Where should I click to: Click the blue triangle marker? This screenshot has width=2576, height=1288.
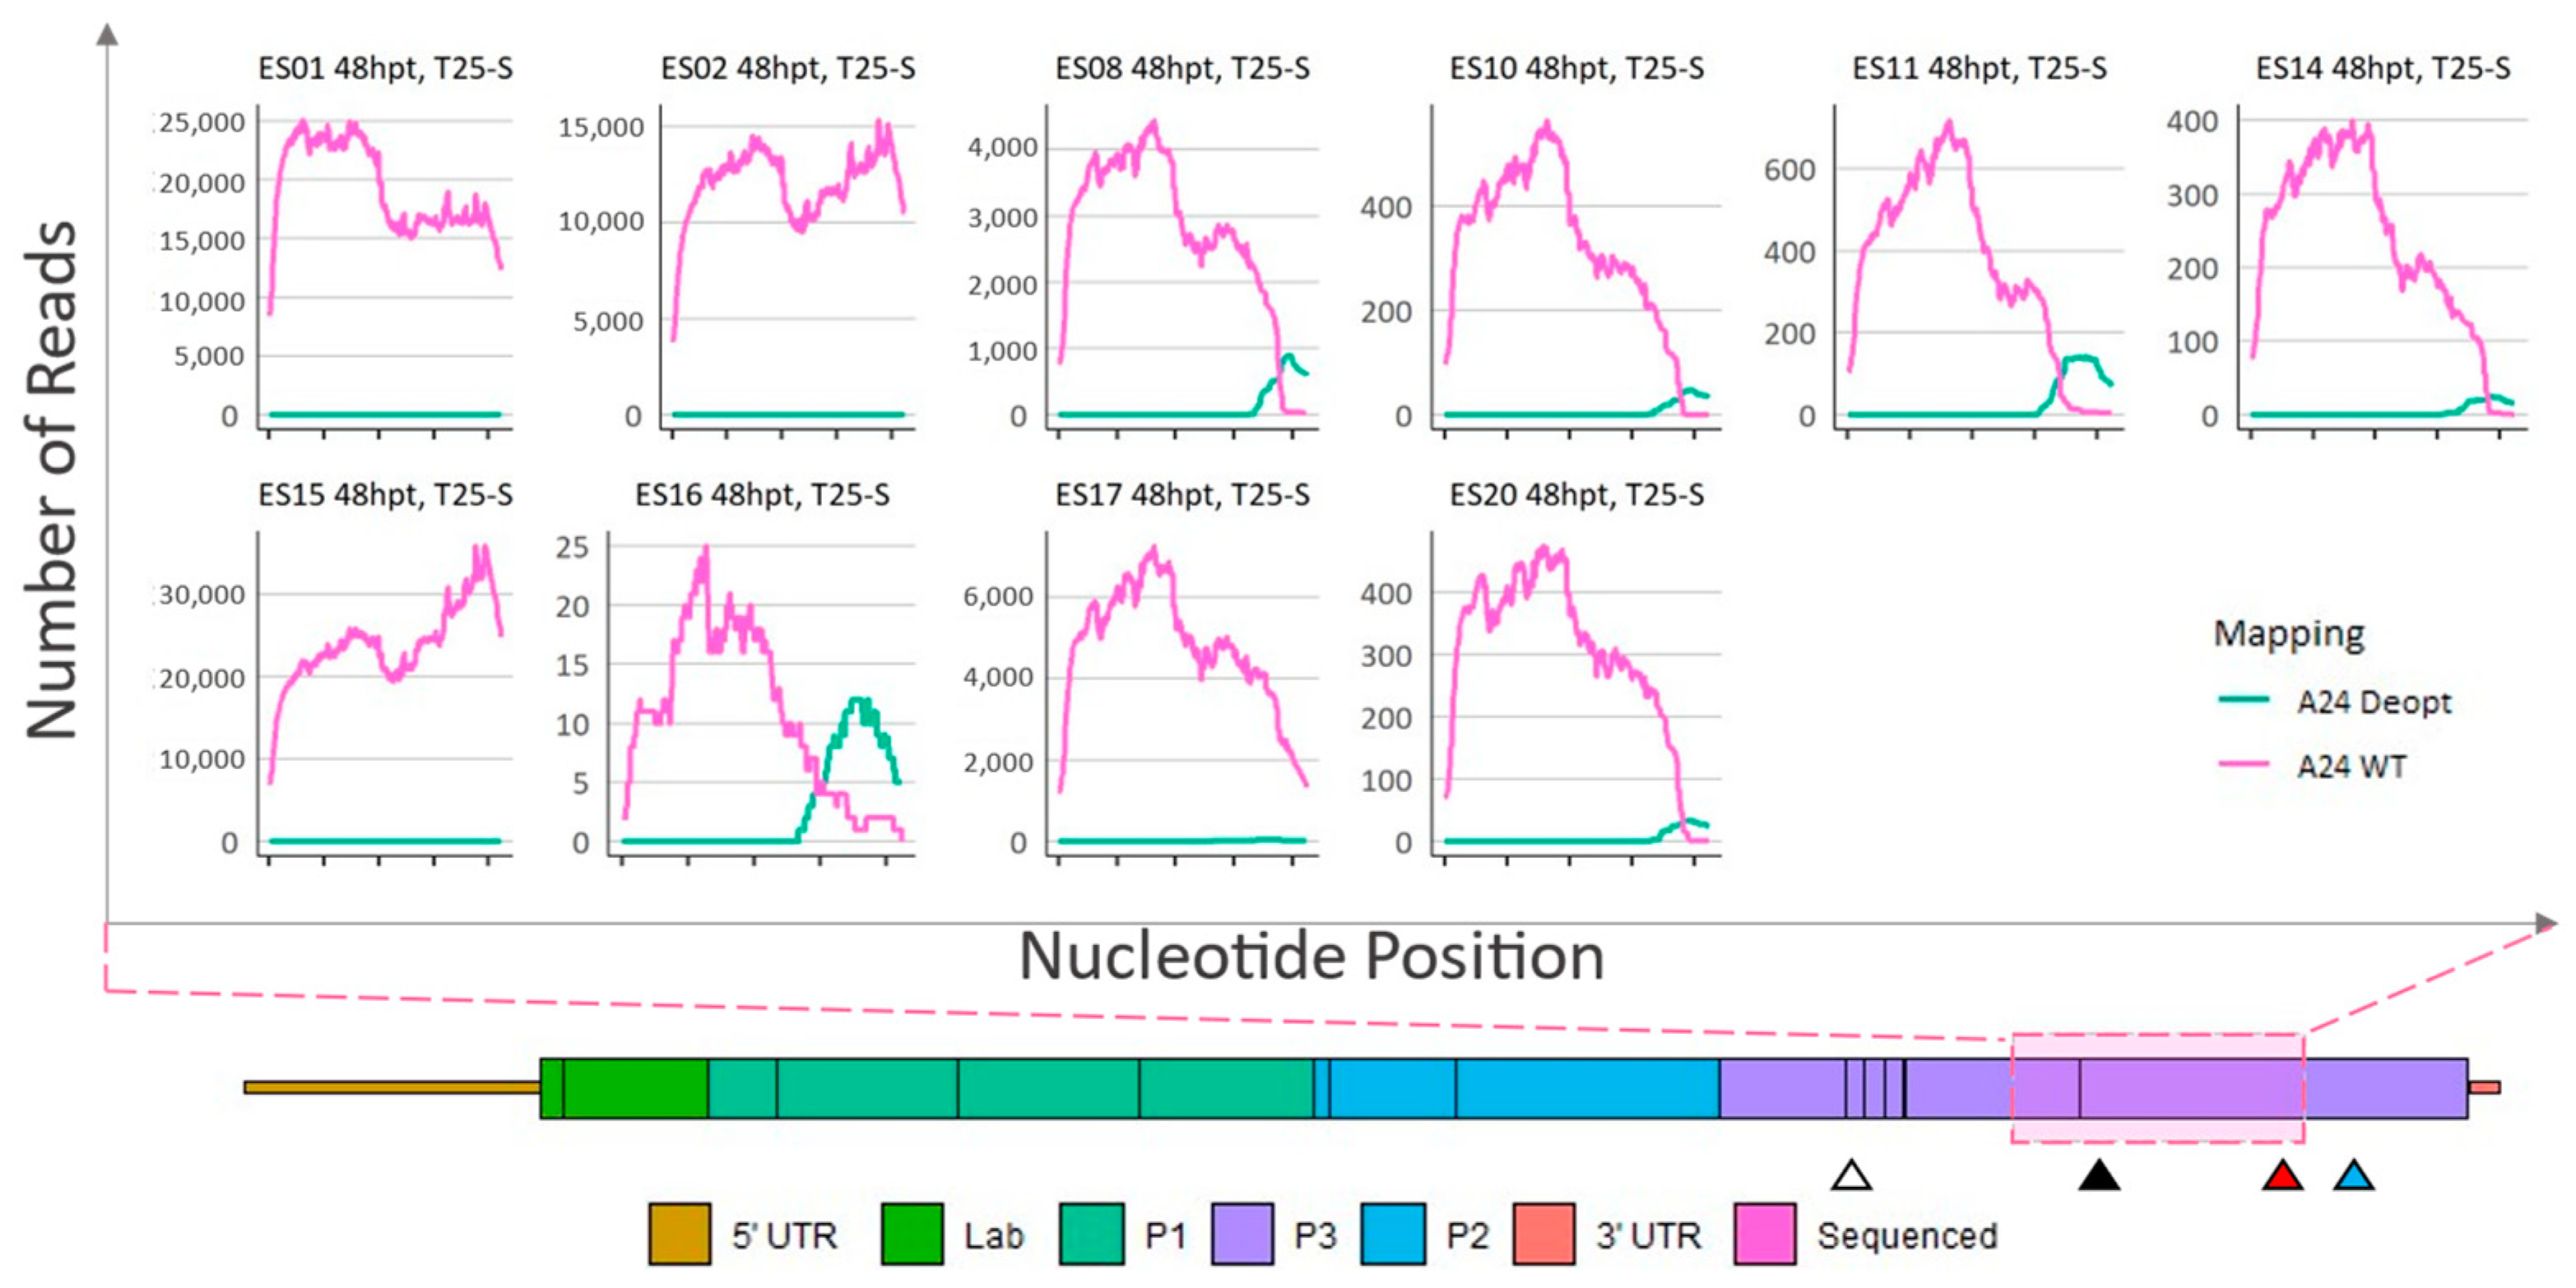pyautogui.click(x=2354, y=1176)
